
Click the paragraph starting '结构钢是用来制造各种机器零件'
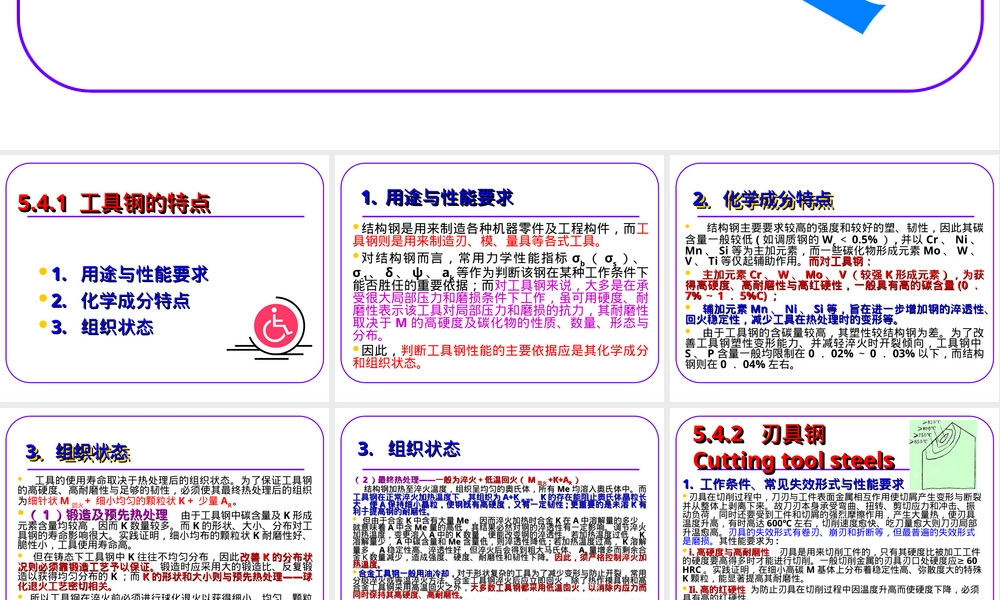tap(501, 235)
